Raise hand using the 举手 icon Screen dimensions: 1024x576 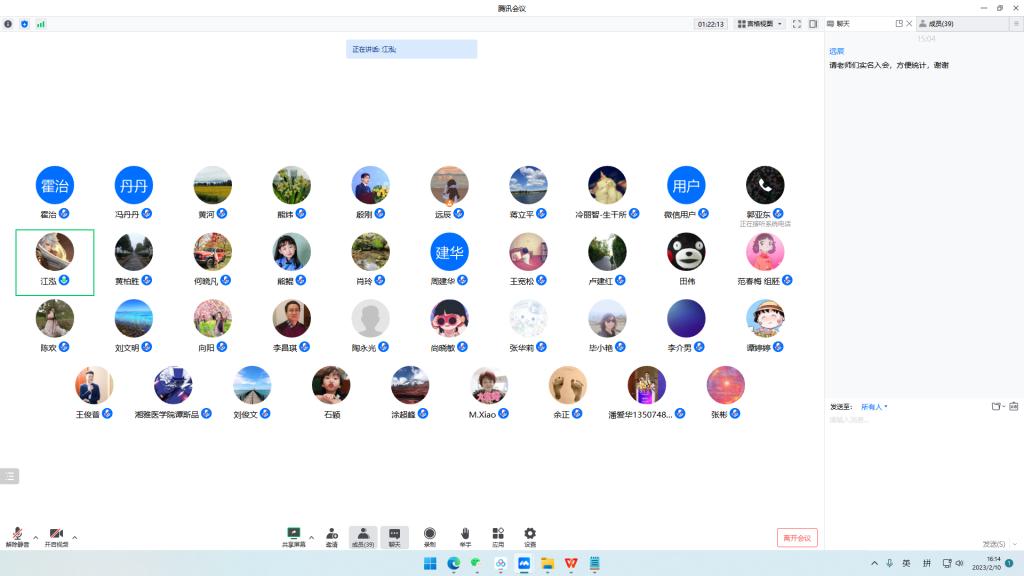click(465, 536)
